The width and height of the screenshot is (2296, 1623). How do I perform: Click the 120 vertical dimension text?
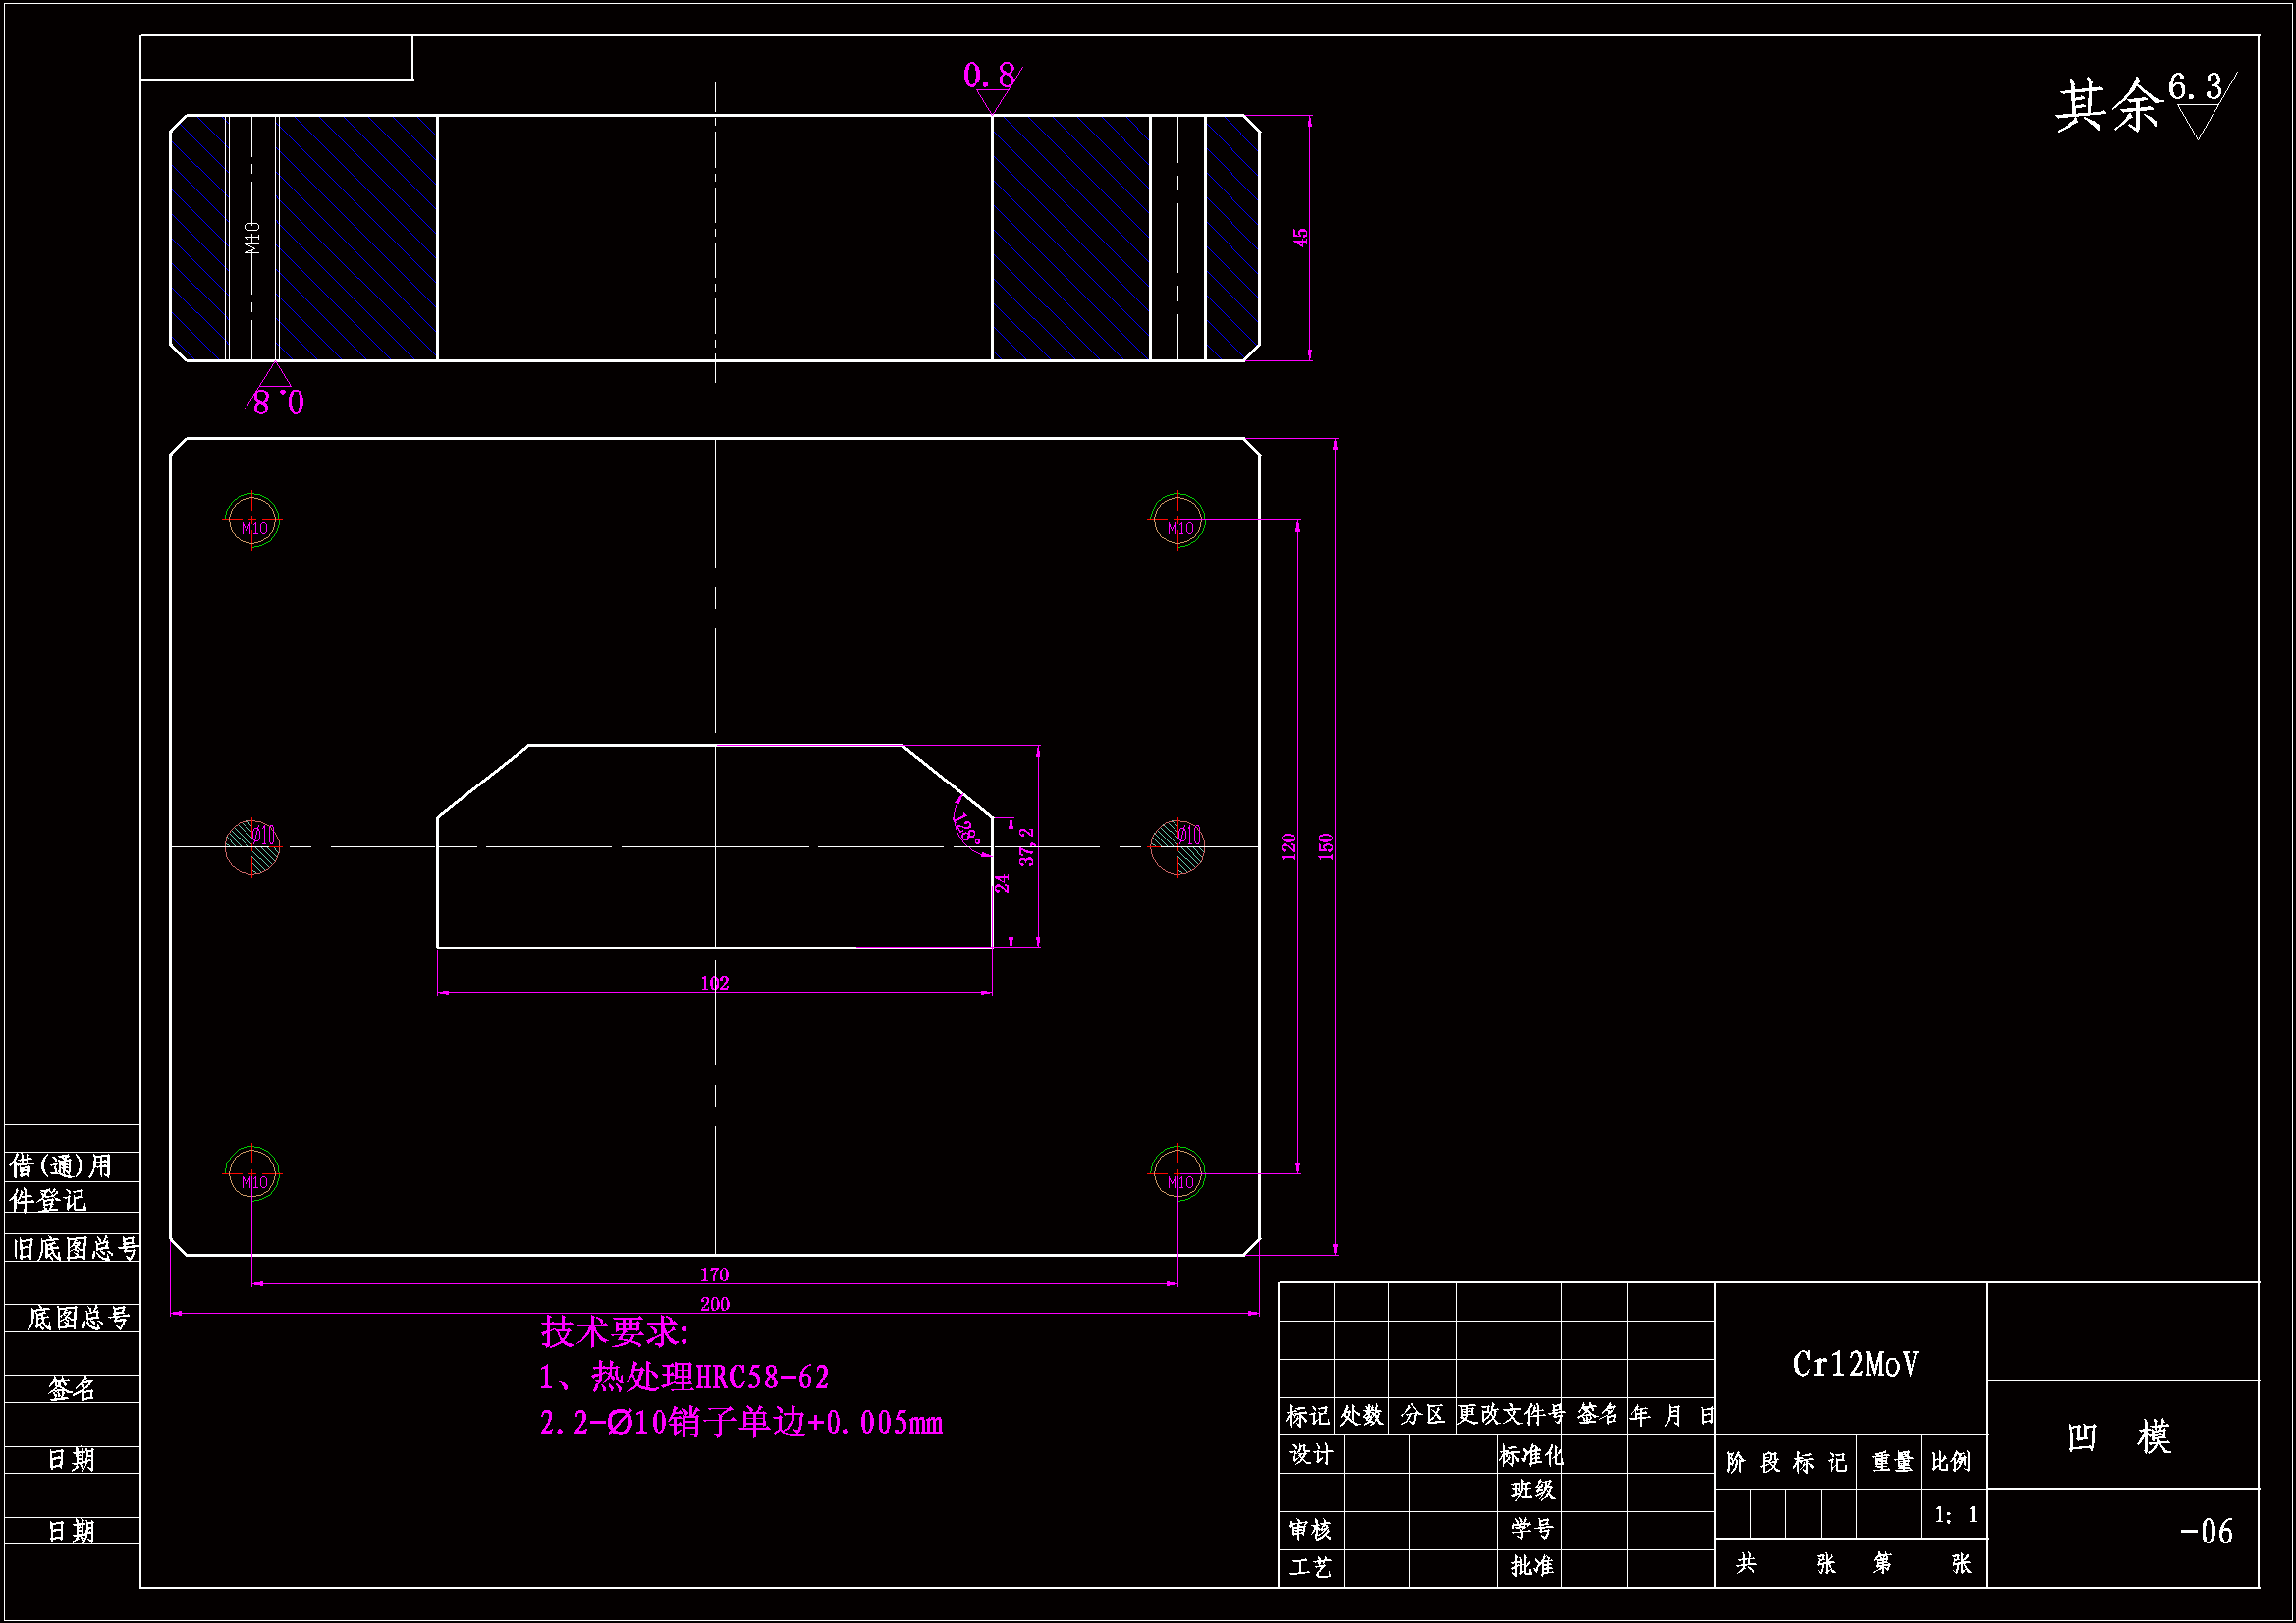click(x=1288, y=846)
